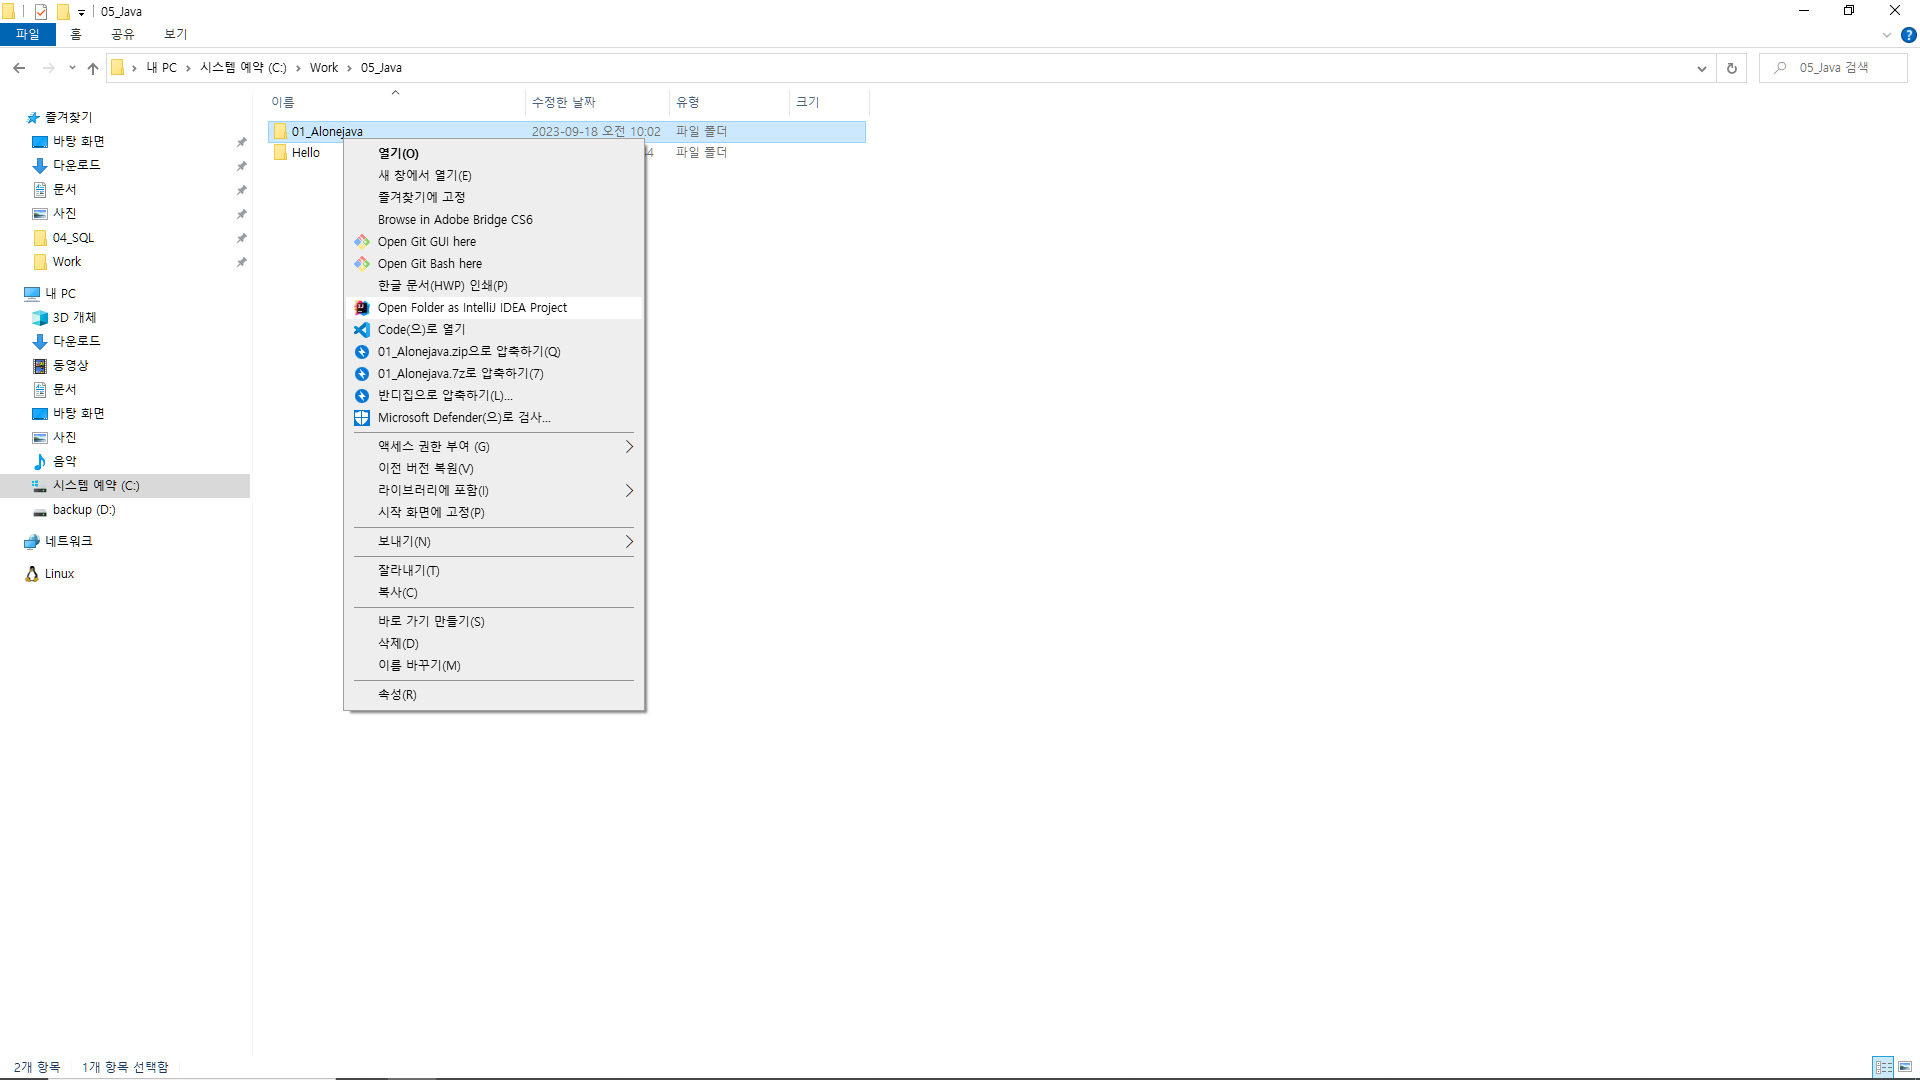
Task: Expand the 보내기(N) submenu arrow
Action: point(629,542)
